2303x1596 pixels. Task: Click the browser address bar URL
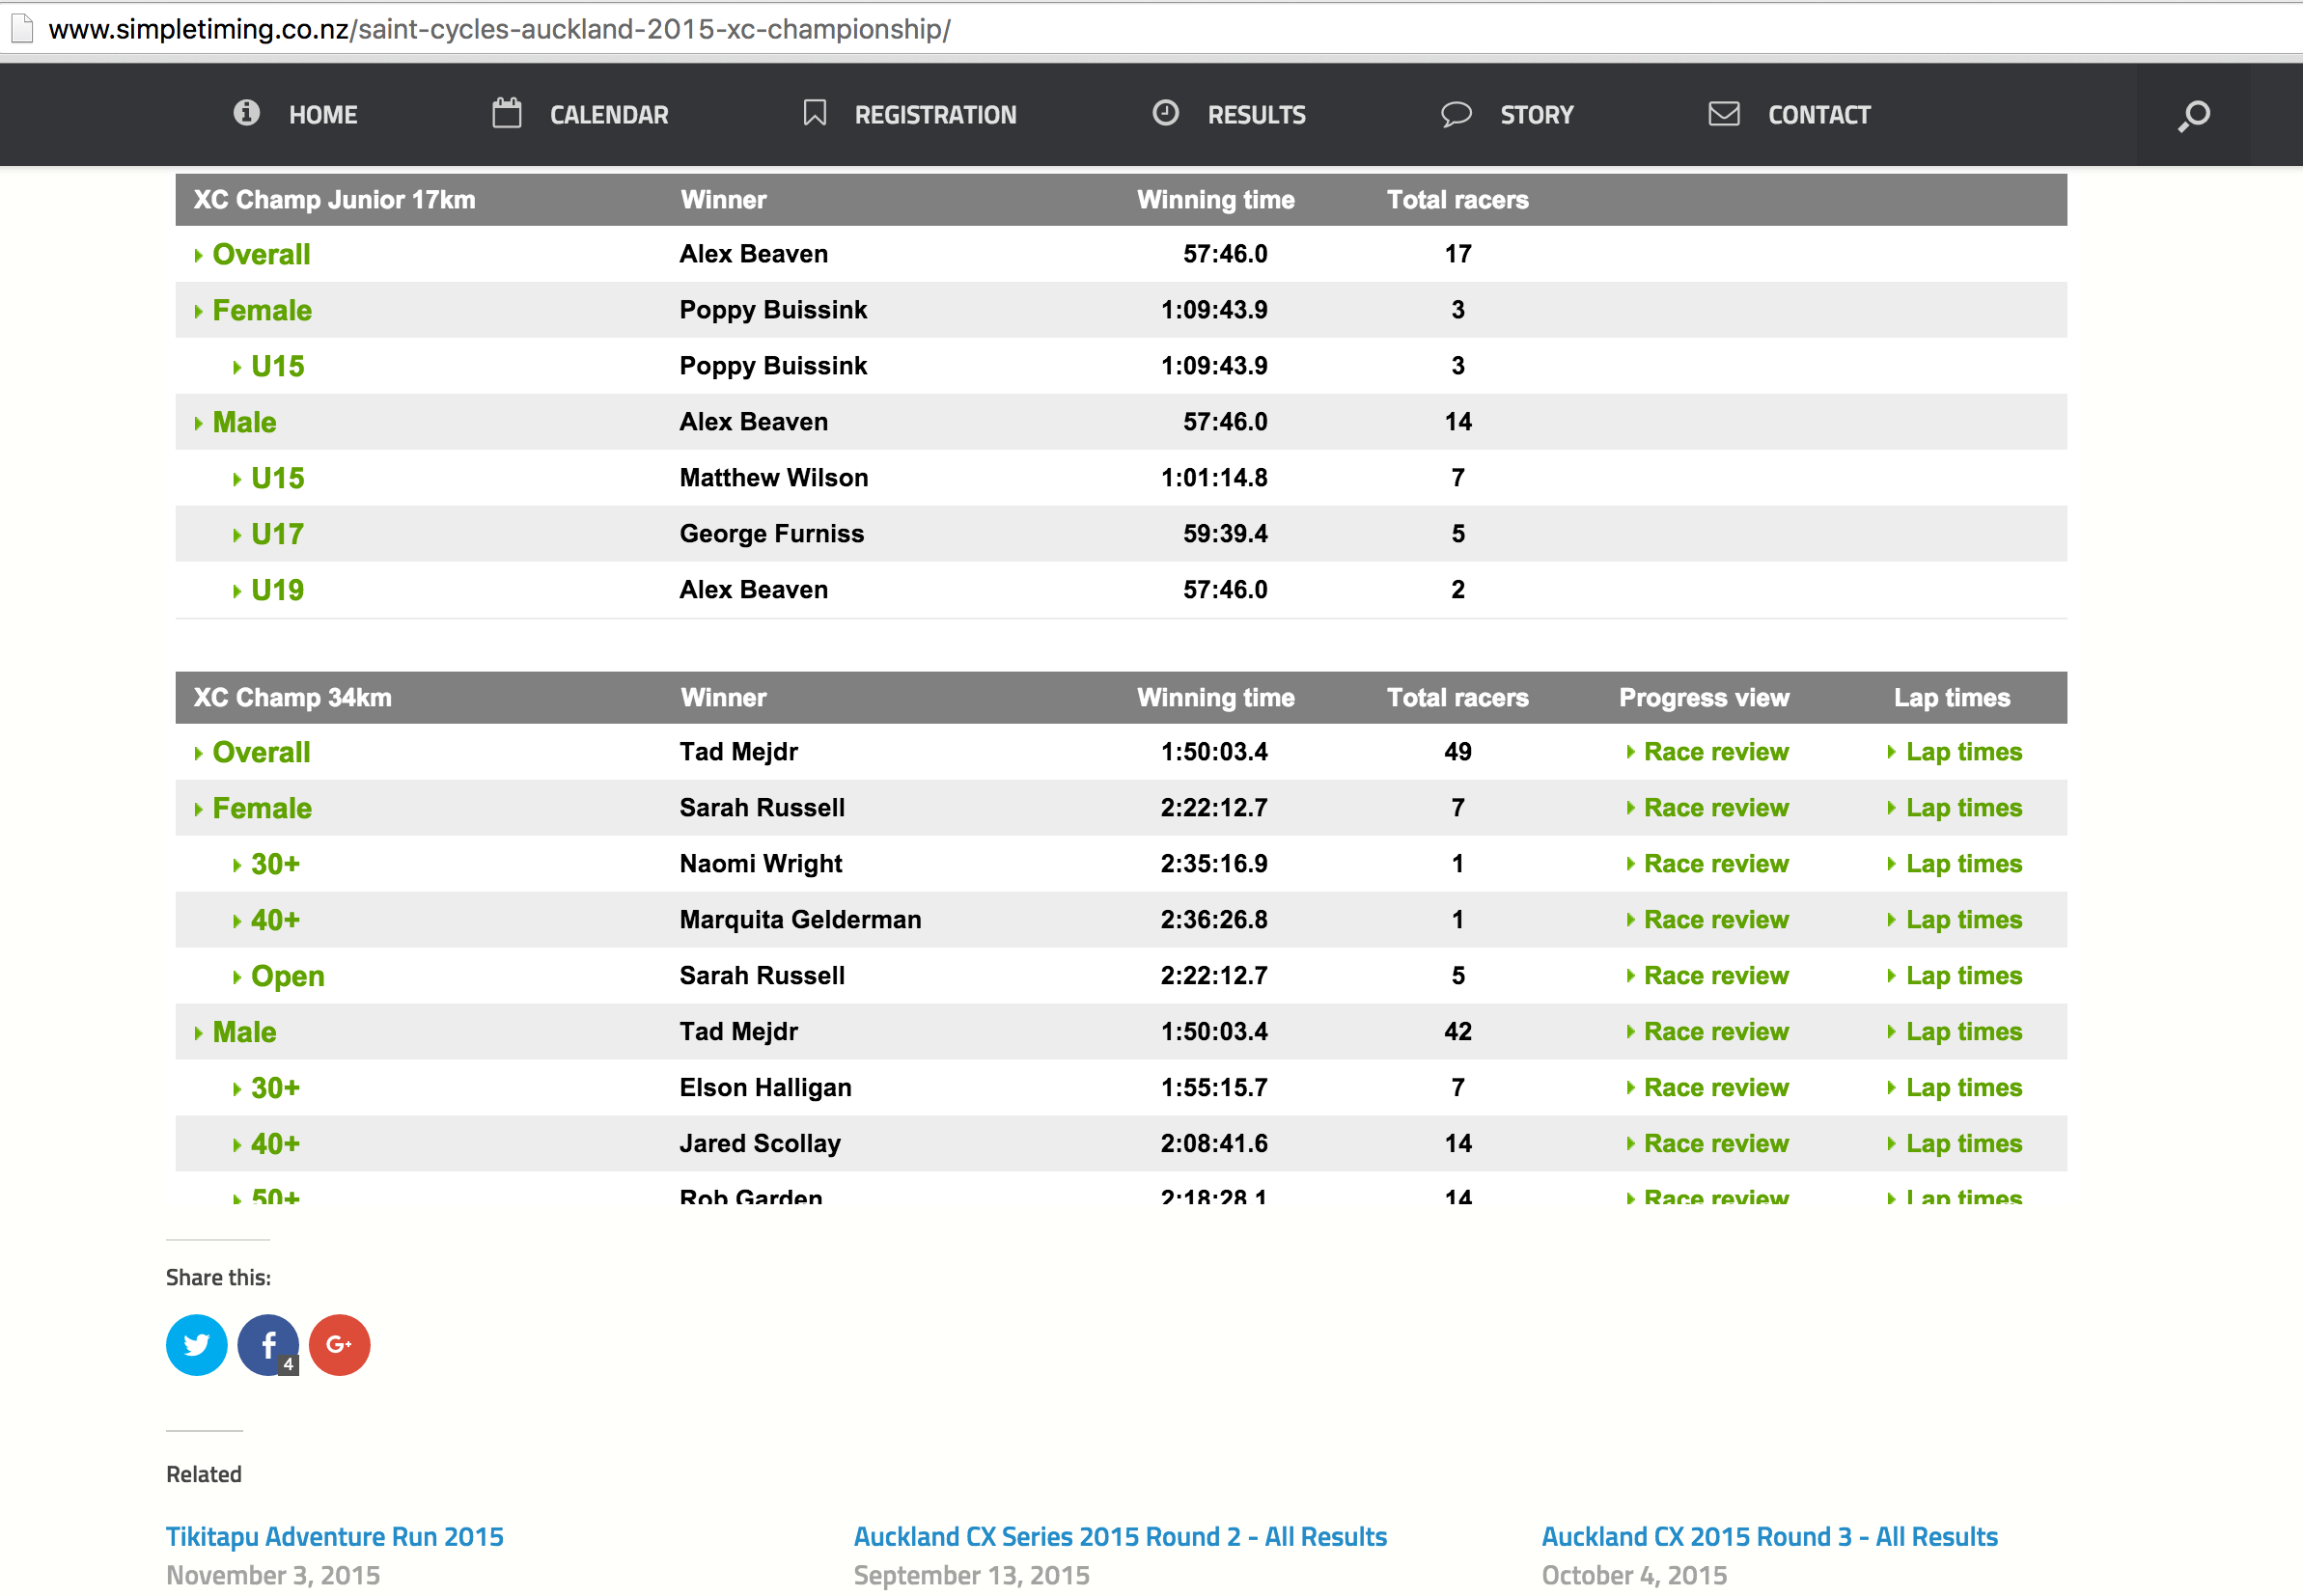click(x=500, y=29)
